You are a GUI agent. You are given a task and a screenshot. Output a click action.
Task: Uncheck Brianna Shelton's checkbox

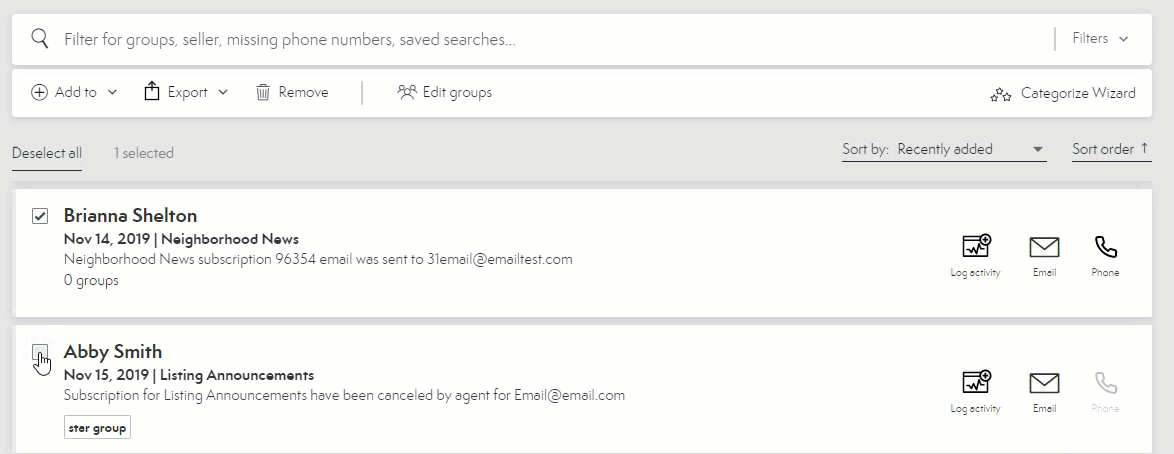click(x=40, y=216)
